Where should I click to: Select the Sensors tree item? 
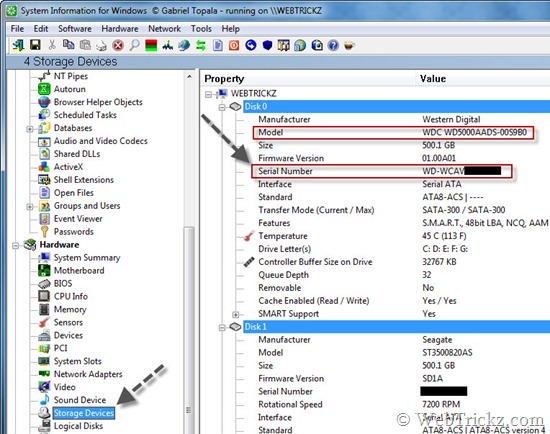pyautogui.click(x=68, y=322)
